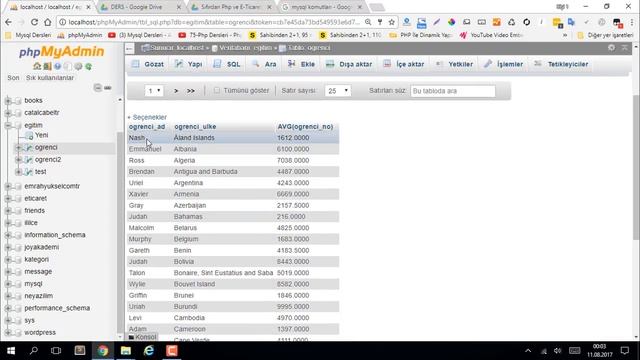Screen dimensions: 640x360
Task: Tick the Tümünü göster checkbox
Action: tap(217, 90)
